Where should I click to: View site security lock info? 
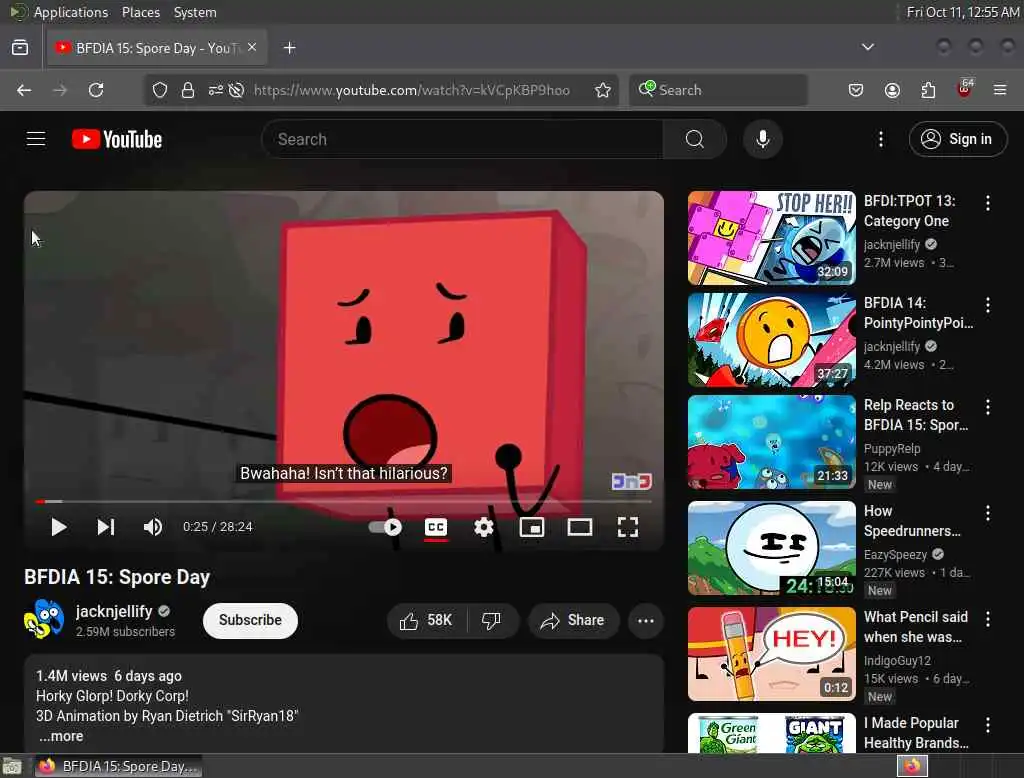(x=188, y=90)
